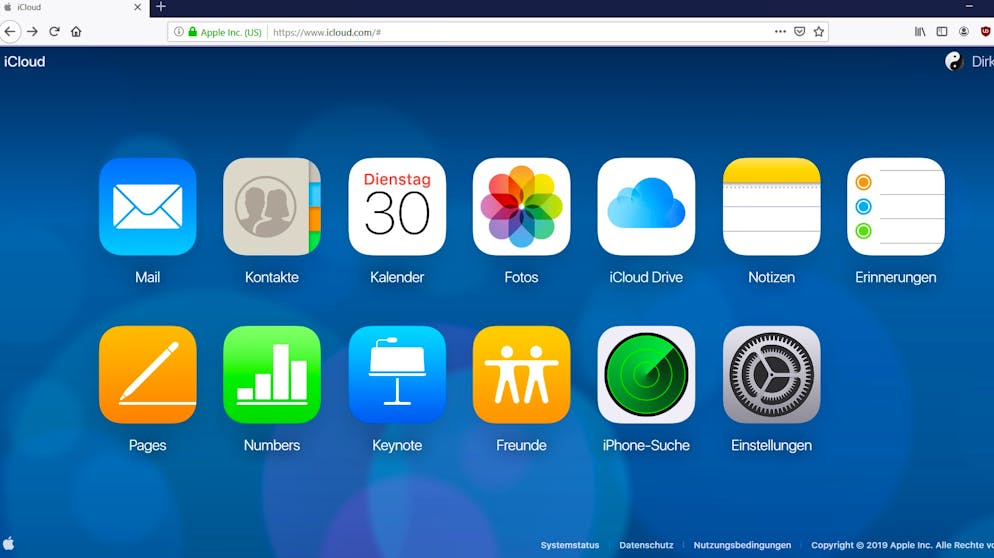Click the browser forward arrow
Screen dimensions: 994x558
coord(32,31)
